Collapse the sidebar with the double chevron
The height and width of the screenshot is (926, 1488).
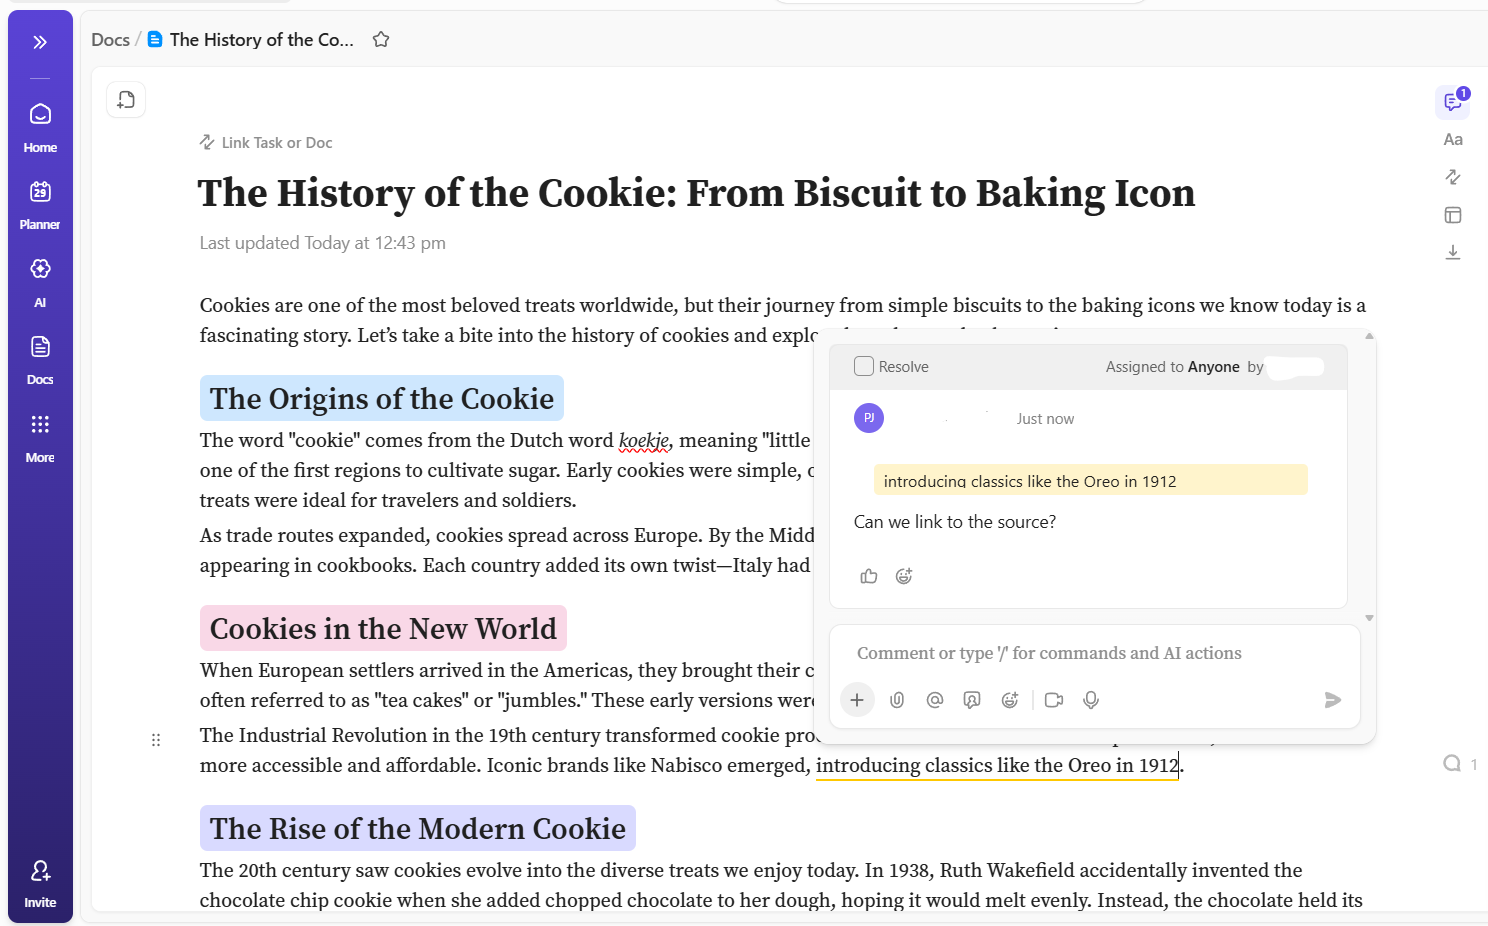tap(40, 42)
